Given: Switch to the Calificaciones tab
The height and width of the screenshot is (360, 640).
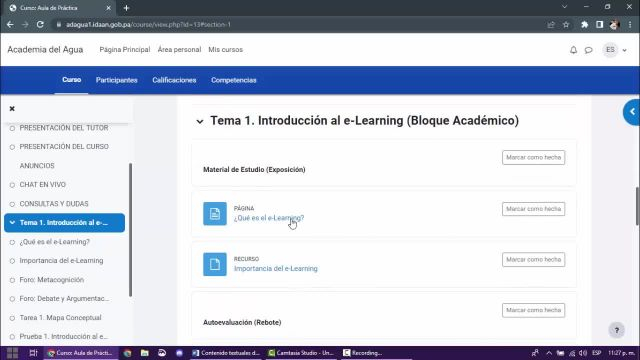Looking at the screenshot, I should [174, 80].
